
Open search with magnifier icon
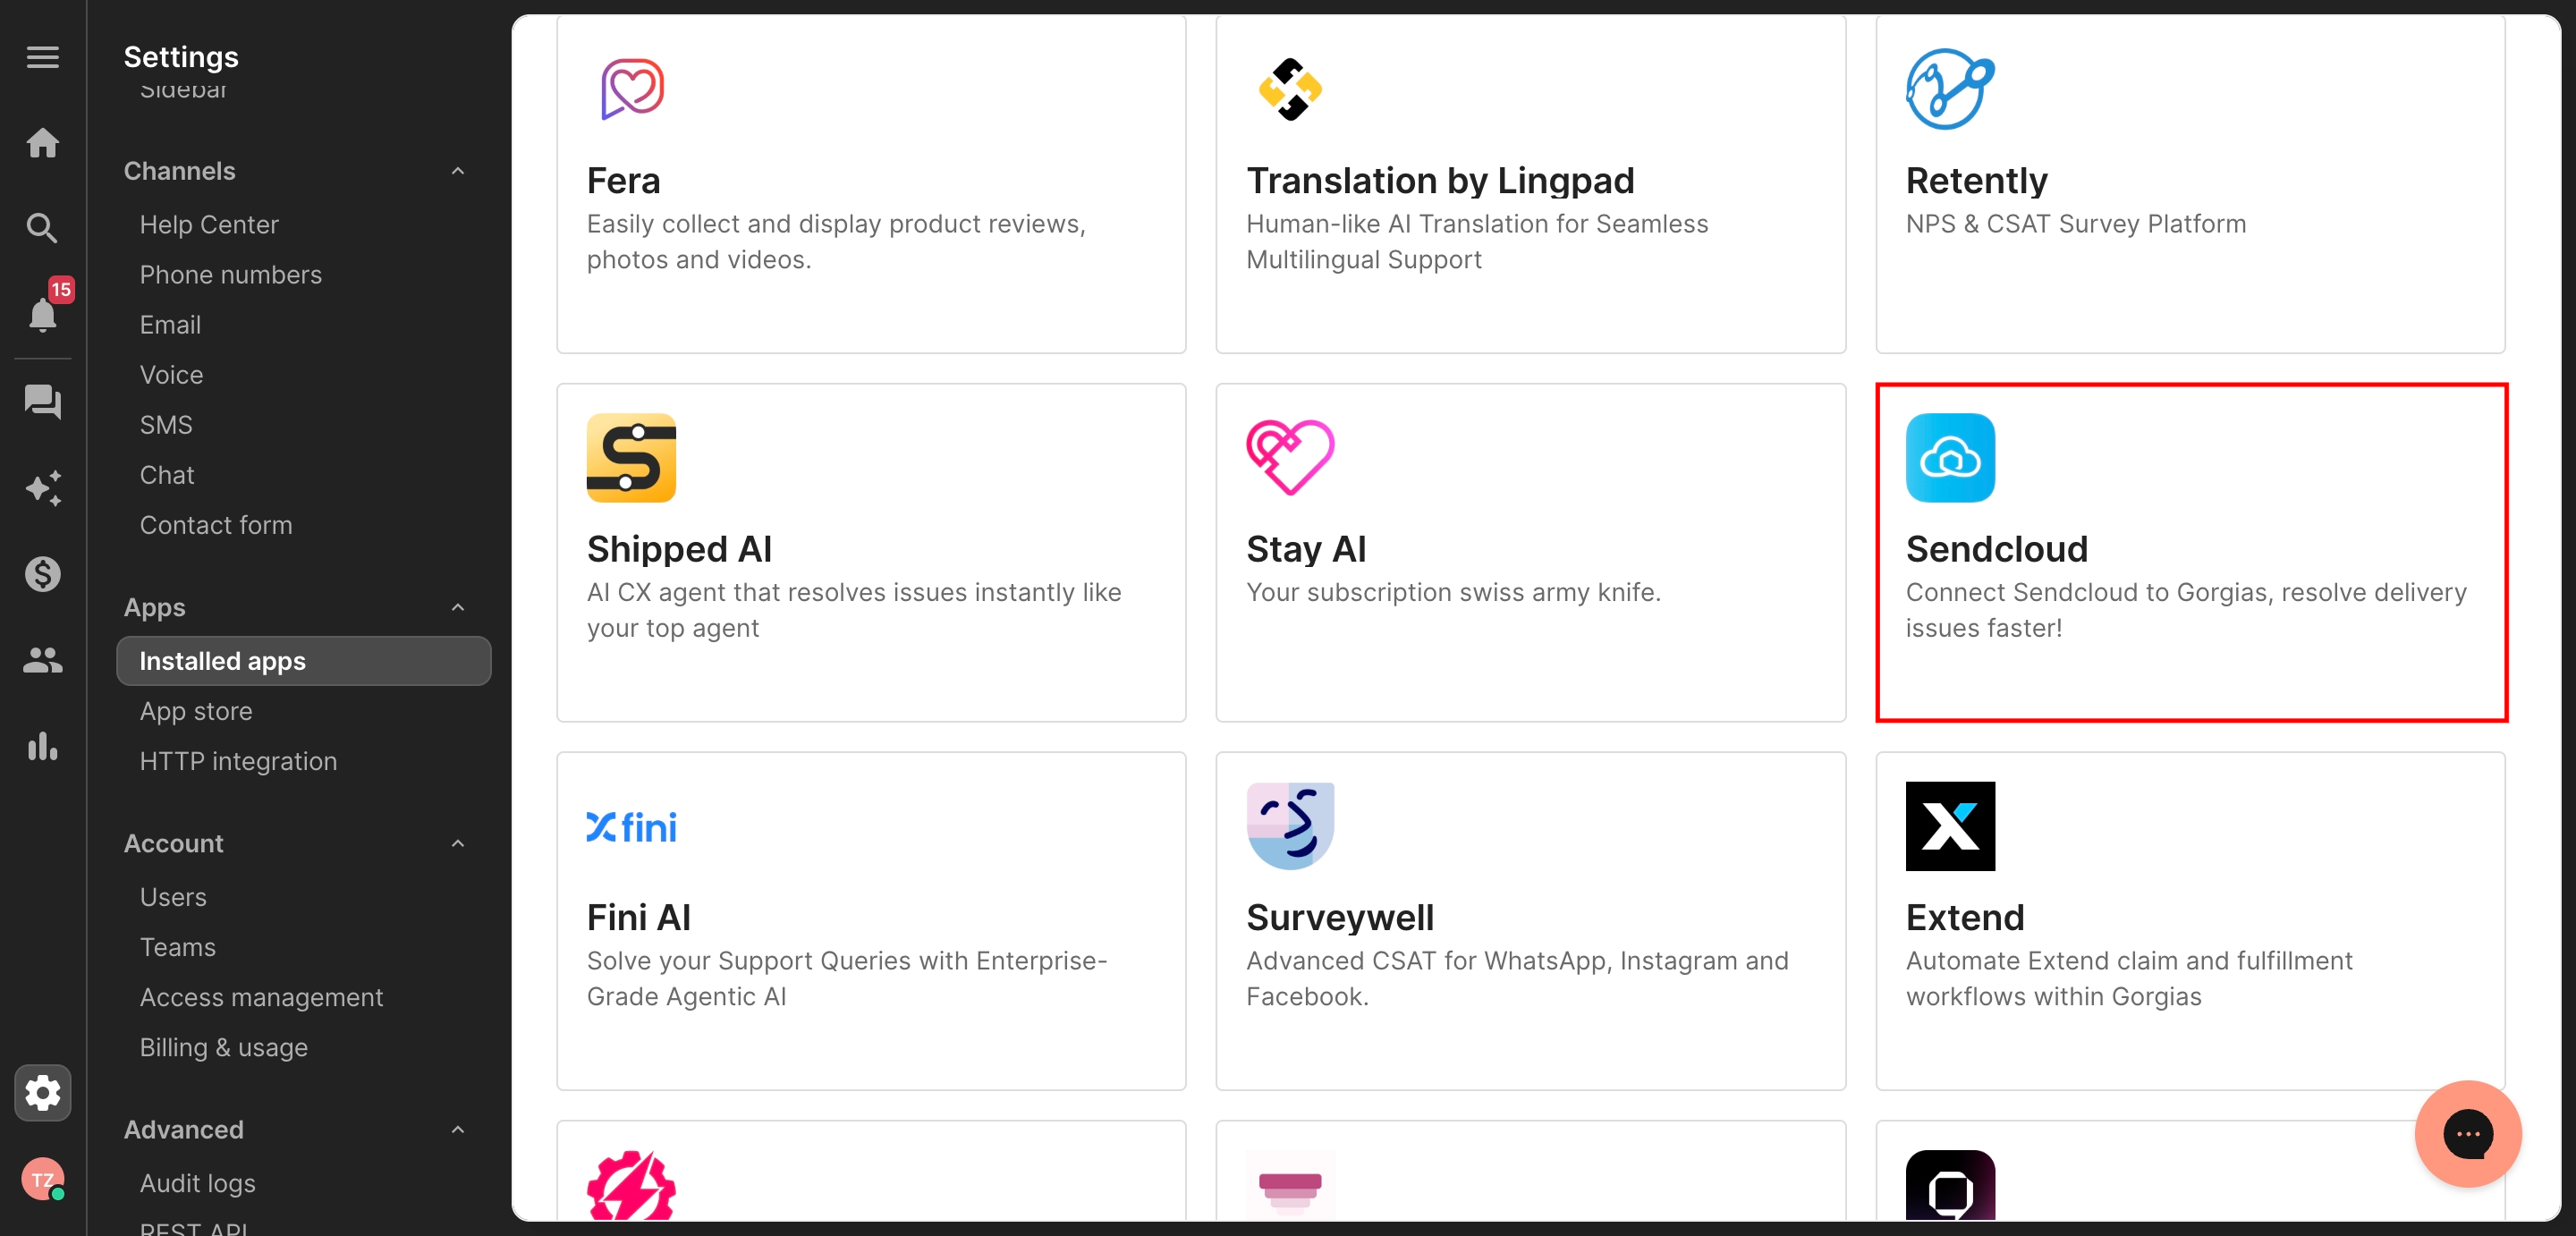coord(42,228)
